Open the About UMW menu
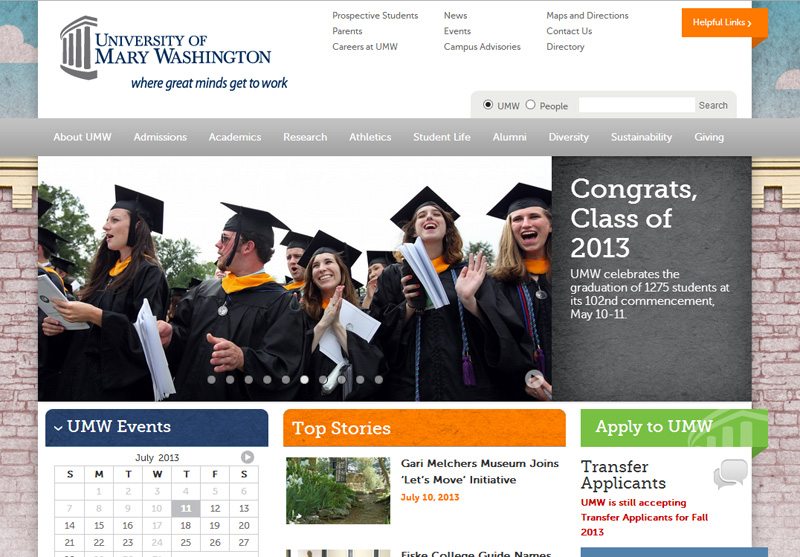The height and width of the screenshot is (557, 800). pyautogui.click(x=82, y=137)
